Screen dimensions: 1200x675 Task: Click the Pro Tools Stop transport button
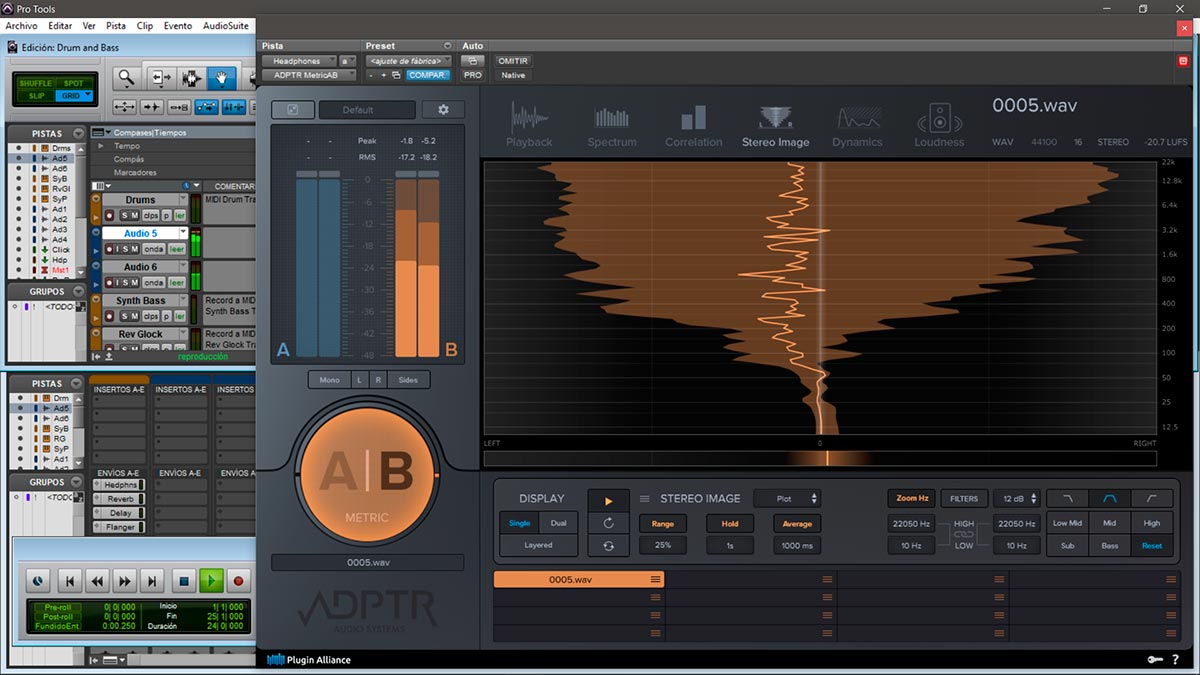click(x=183, y=580)
